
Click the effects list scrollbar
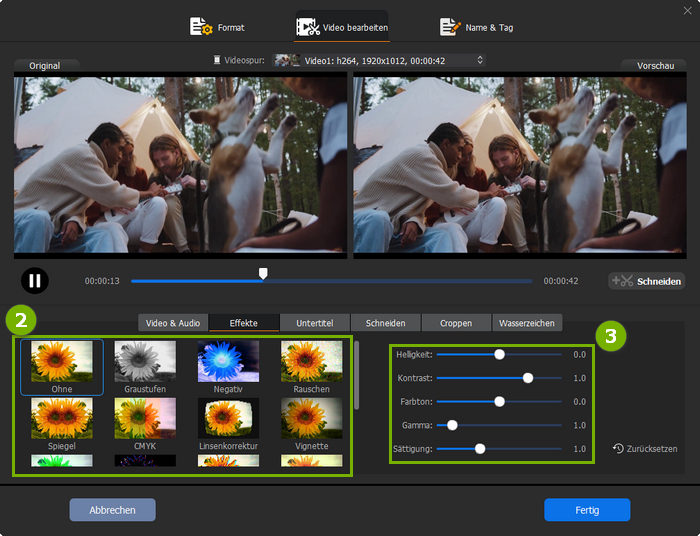pos(357,375)
